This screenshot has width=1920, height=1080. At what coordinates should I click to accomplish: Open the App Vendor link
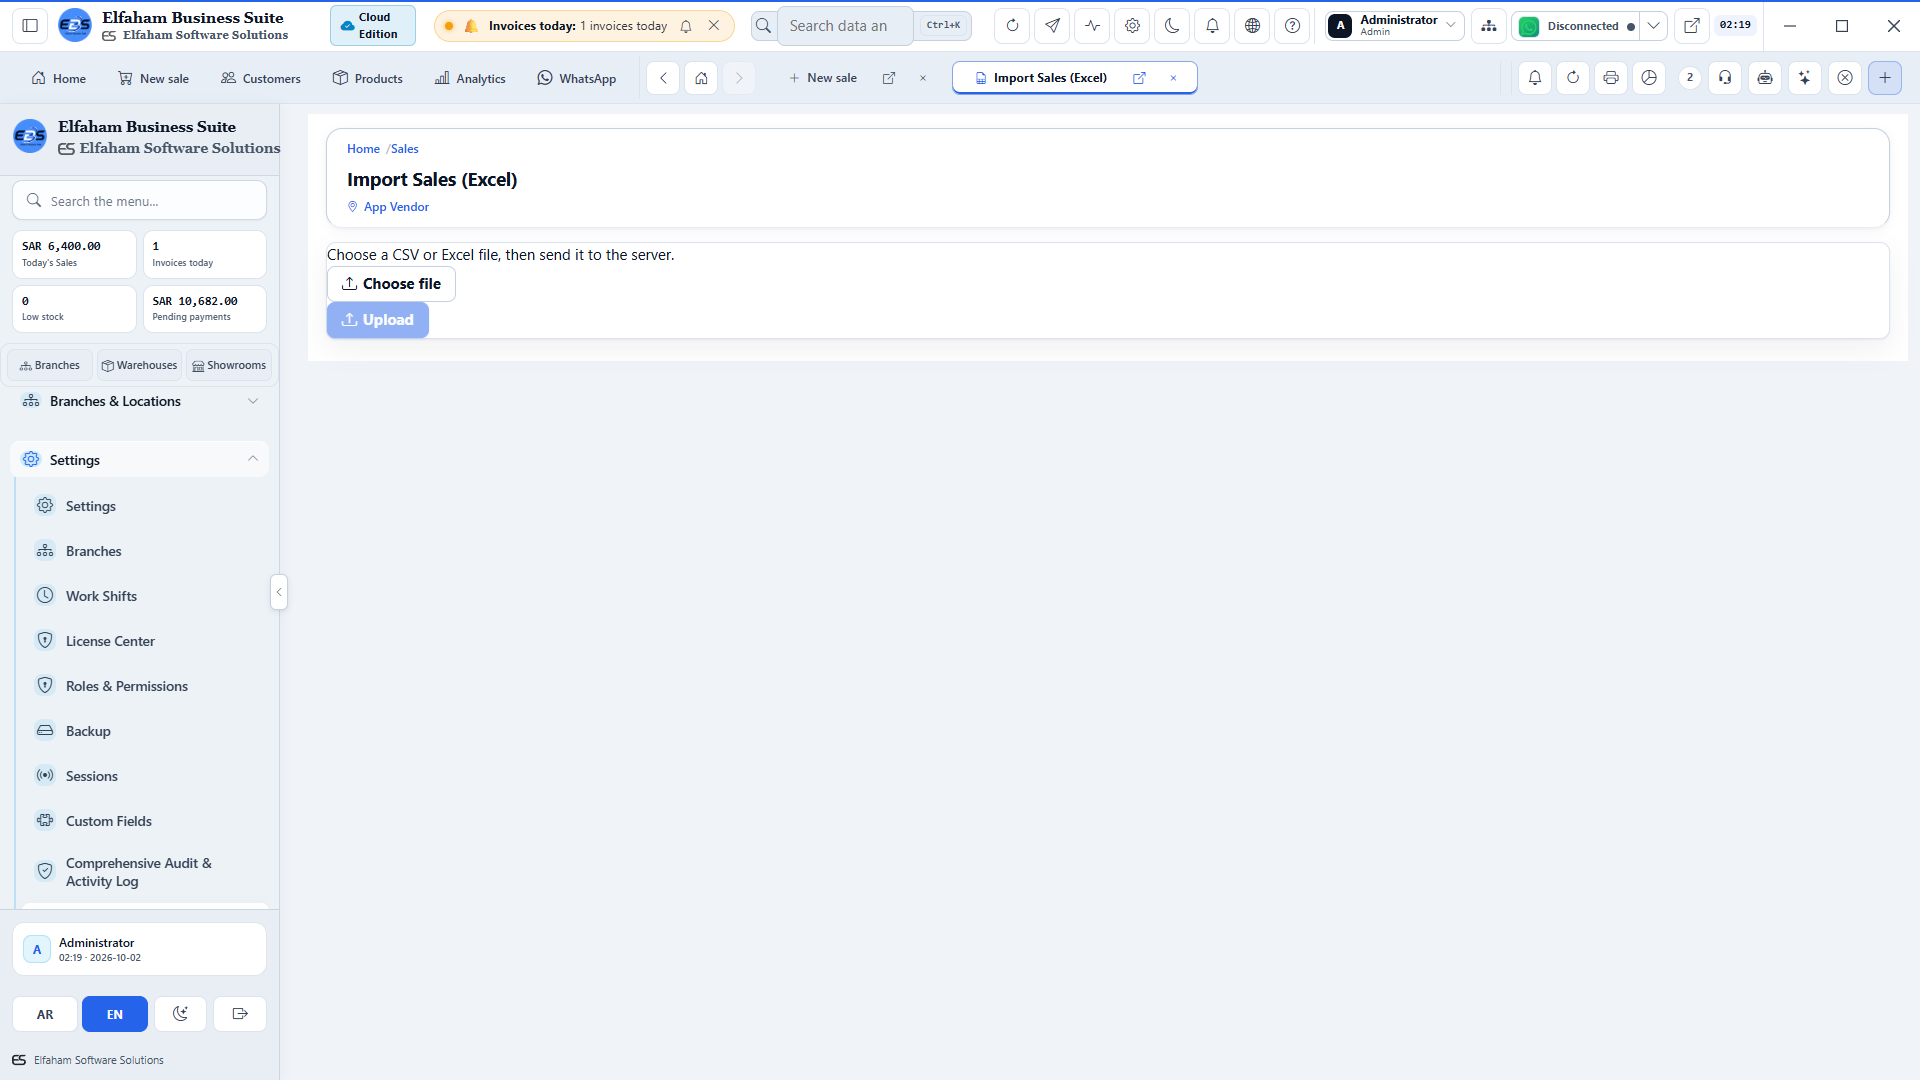click(x=396, y=207)
